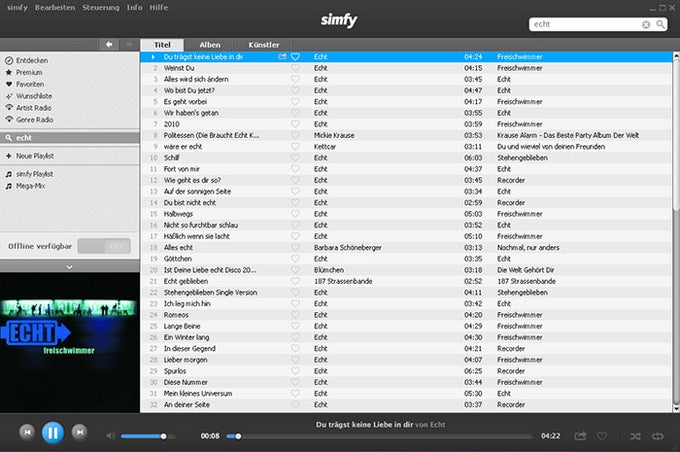Screen dimensions: 680x452
Task: Play the highlighted row's play arrow
Action: coord(153,57)
